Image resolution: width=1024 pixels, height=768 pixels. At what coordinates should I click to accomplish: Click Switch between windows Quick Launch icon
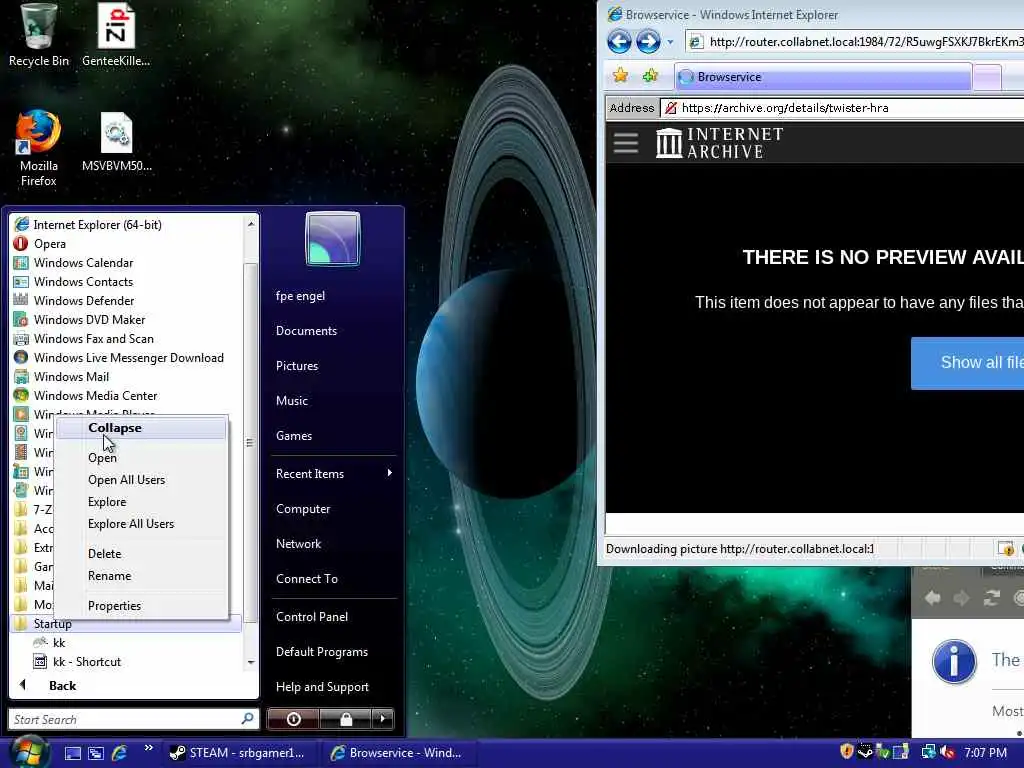pyautogui.click(x=96, y=753)
